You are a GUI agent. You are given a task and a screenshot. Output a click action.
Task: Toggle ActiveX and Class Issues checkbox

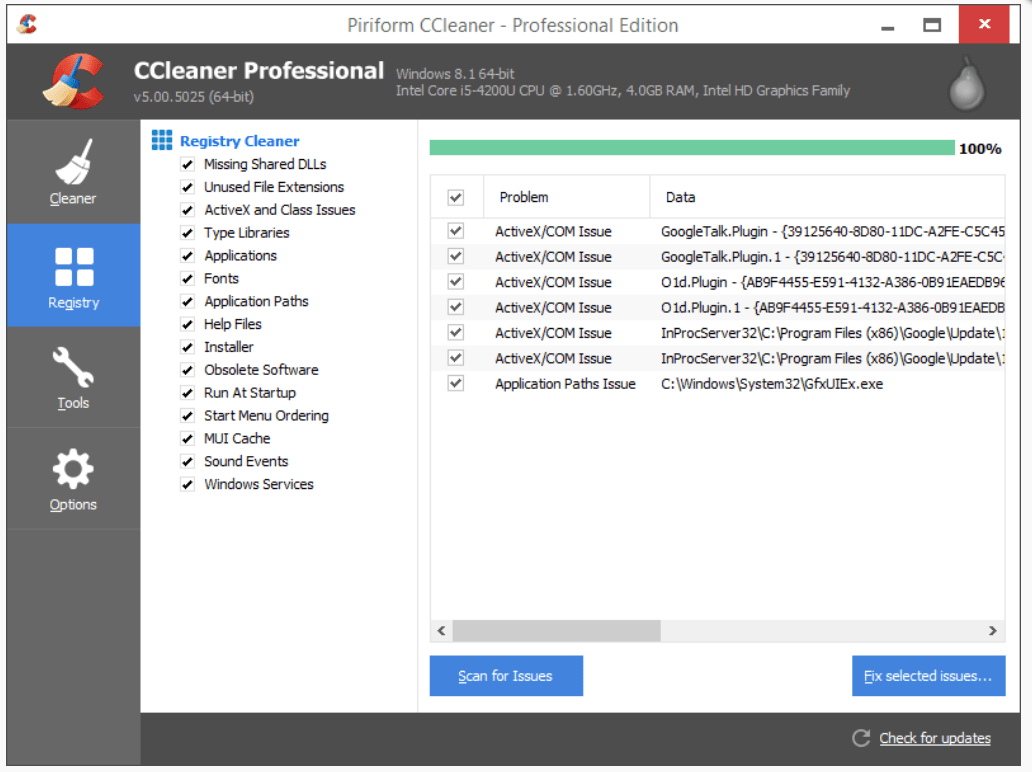[x=188, y=210]
